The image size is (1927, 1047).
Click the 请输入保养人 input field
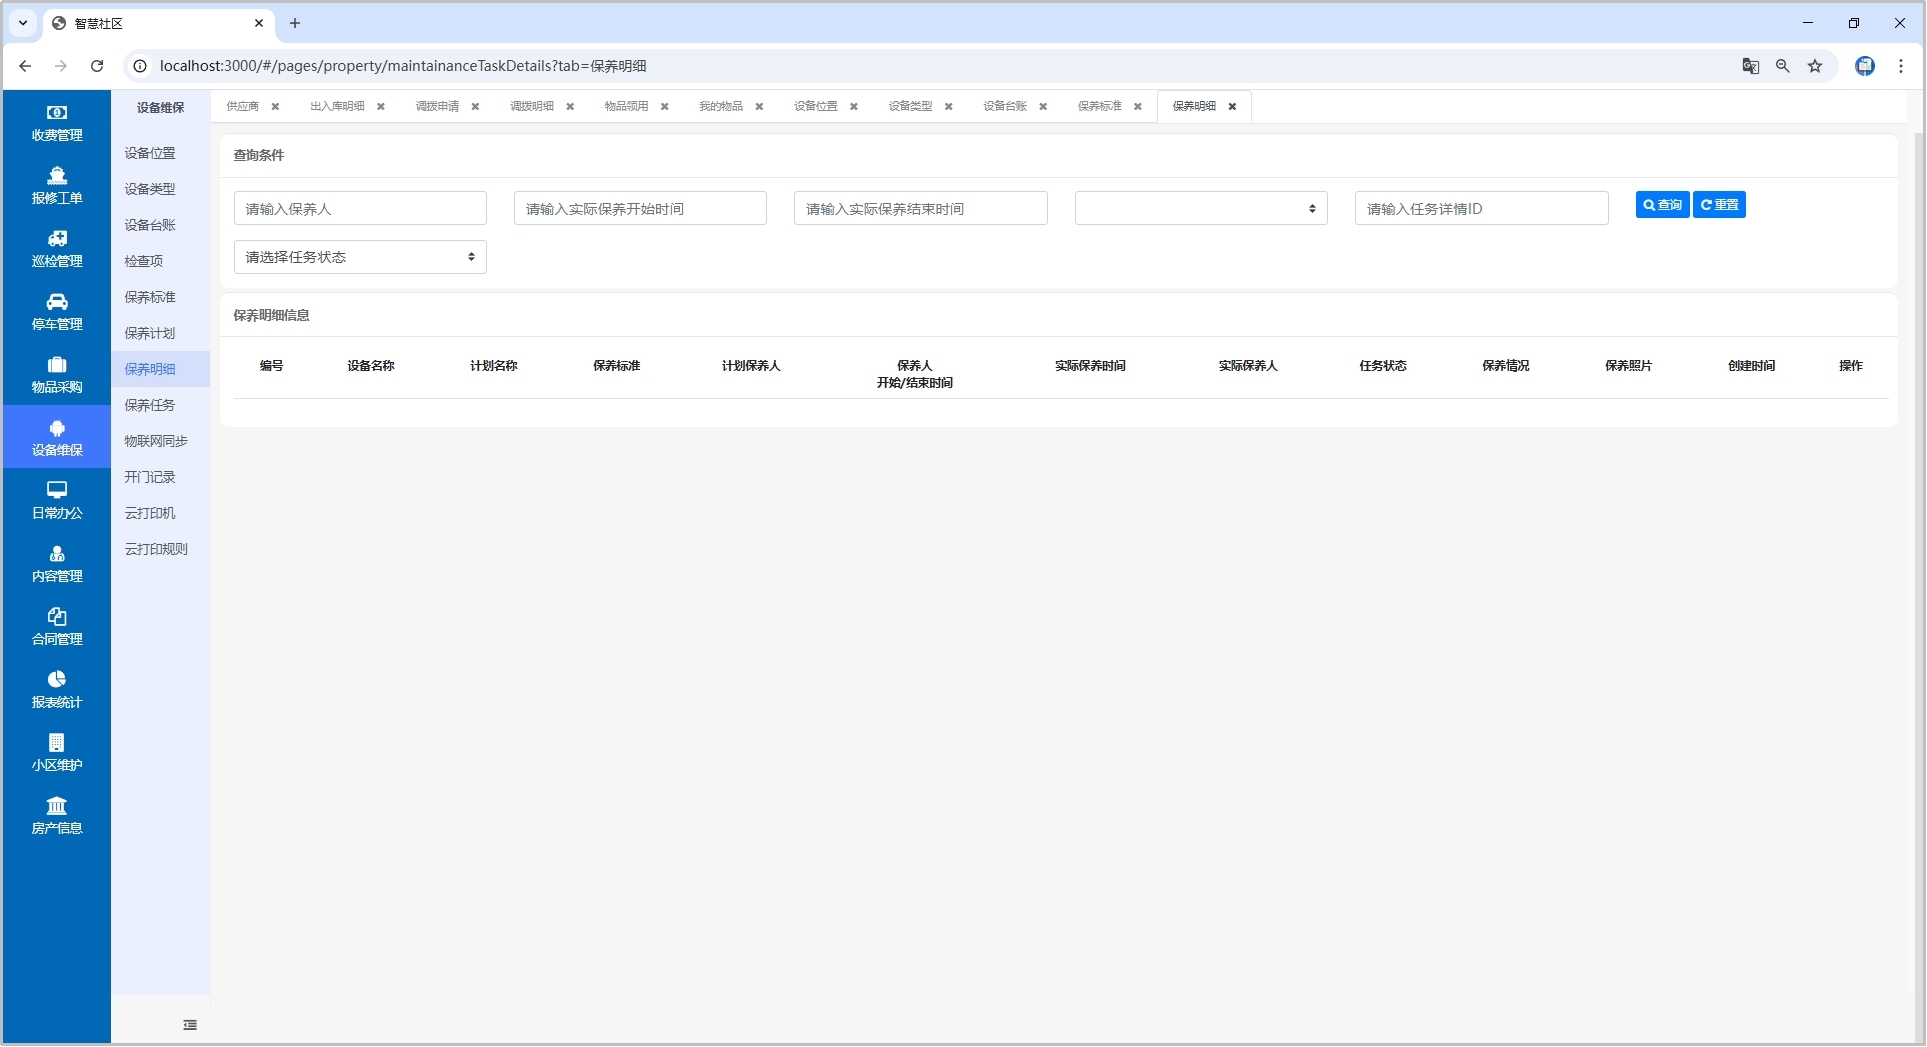(x=360, y=209)
